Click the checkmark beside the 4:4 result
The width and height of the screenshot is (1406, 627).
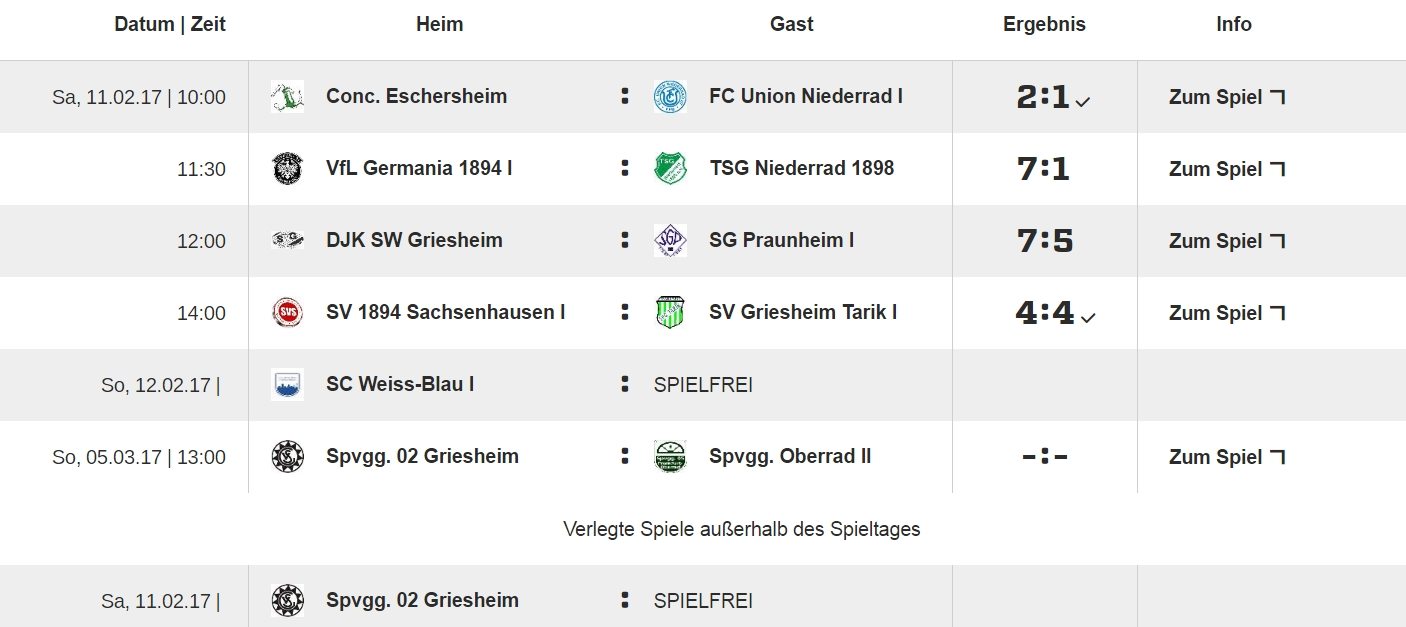click(1088, 317)
